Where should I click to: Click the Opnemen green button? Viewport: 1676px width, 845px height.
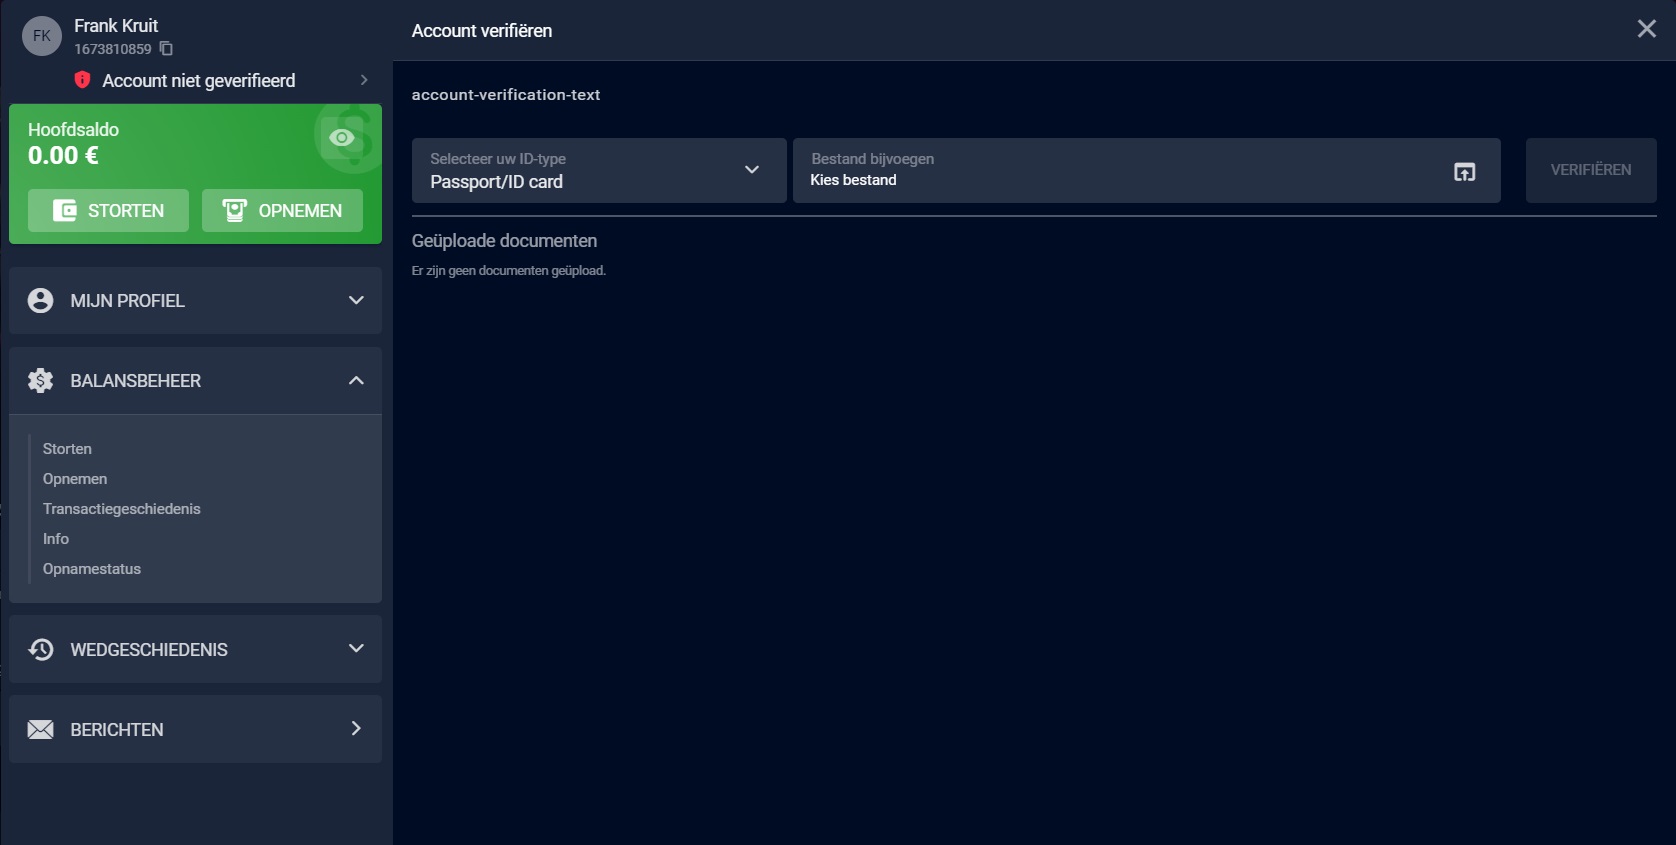click(x=282, y=211)
